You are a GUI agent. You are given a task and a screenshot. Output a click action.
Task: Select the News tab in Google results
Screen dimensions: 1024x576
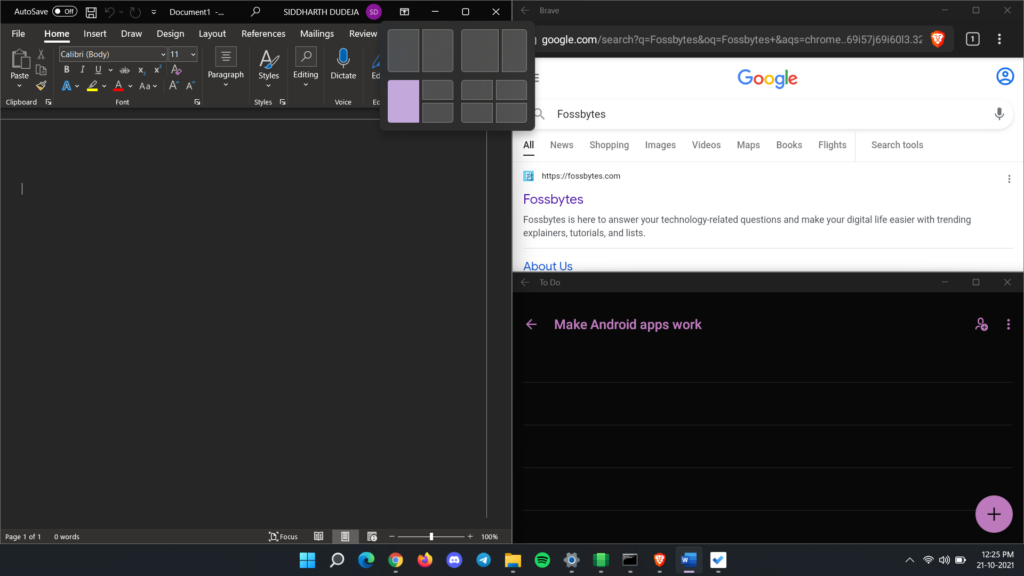(x=562, y=145)
